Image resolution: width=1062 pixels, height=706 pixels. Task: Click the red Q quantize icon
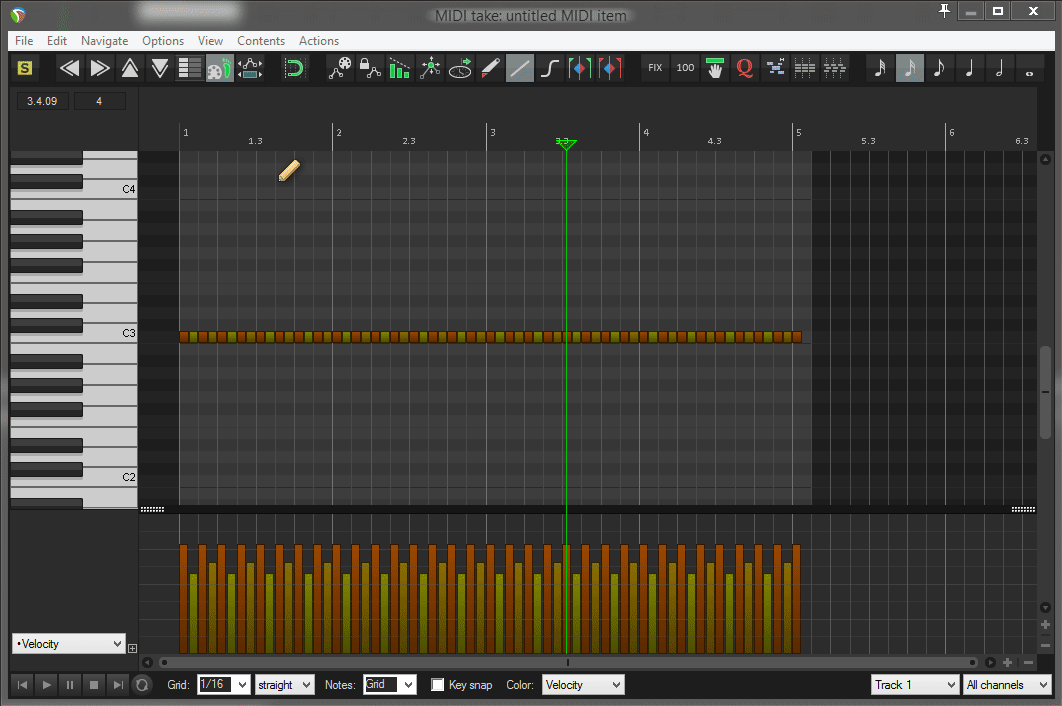(745, 68)
